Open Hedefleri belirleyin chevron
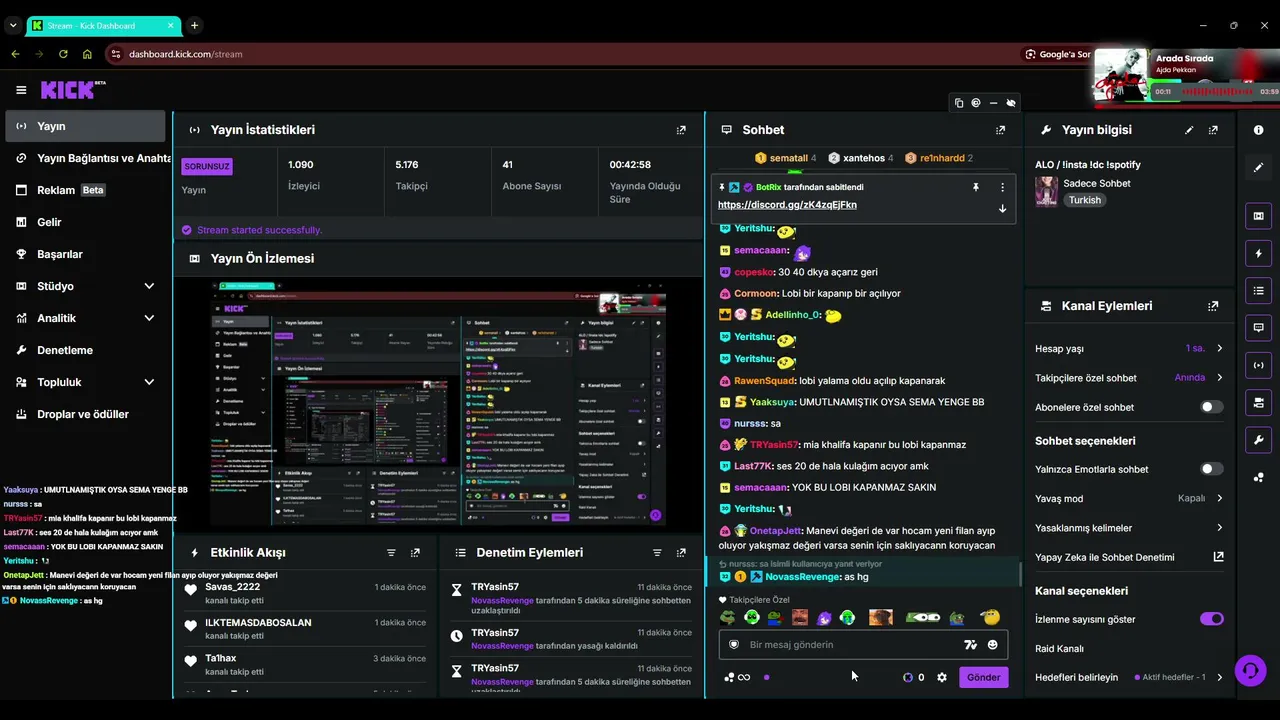 point(1219,677)
